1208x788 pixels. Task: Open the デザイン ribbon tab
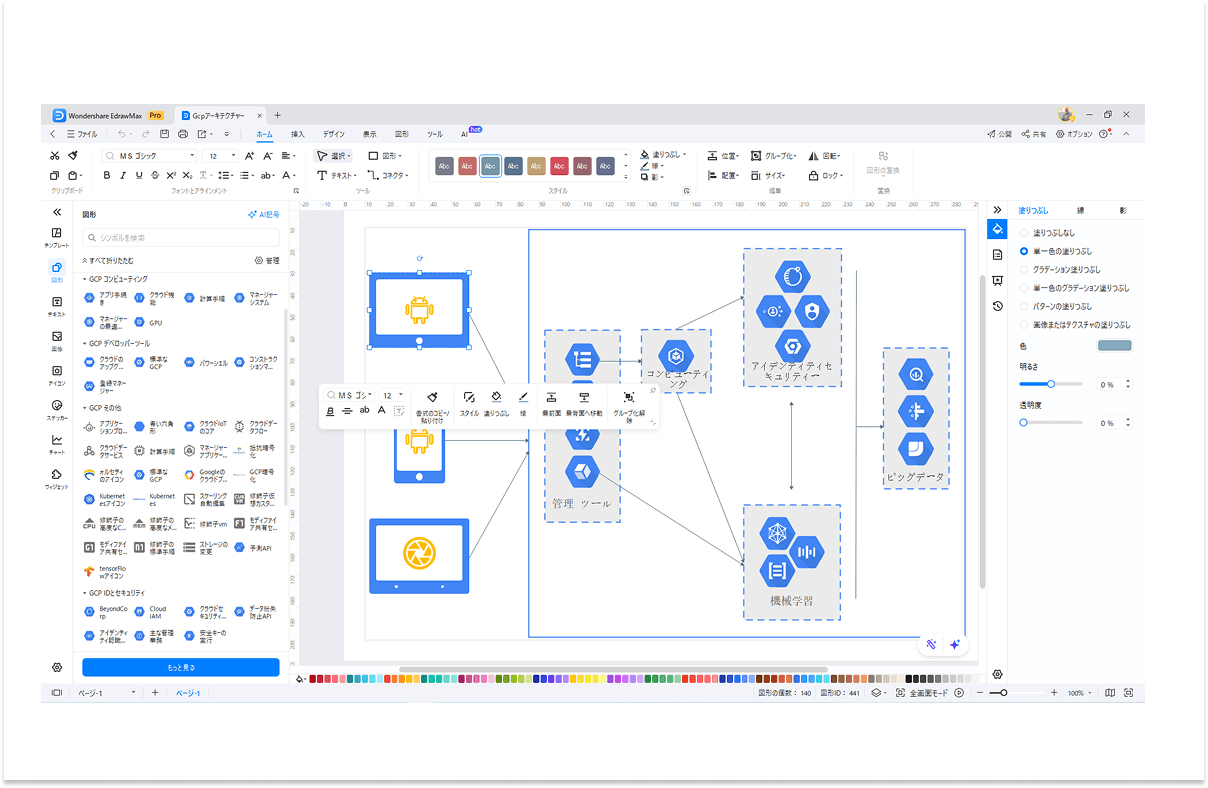(333, 134)
